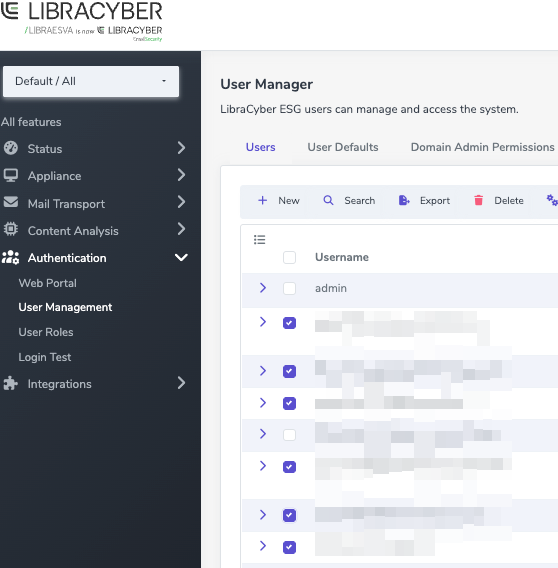Expand the Status menu chevron
This screenshot has height=568, width=558.
[x=182, y=148]
